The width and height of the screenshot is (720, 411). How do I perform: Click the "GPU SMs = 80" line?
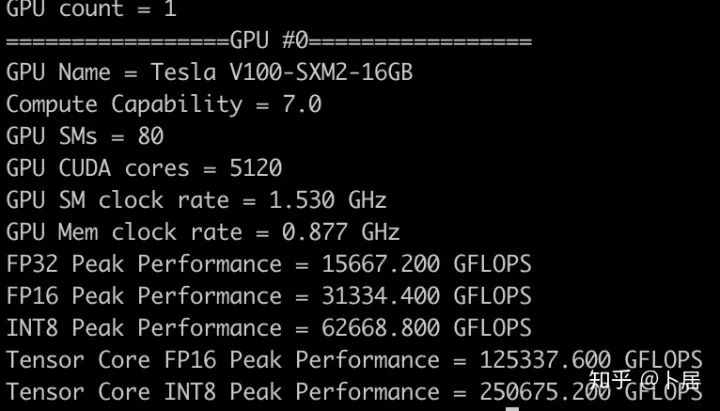(85, 137)
